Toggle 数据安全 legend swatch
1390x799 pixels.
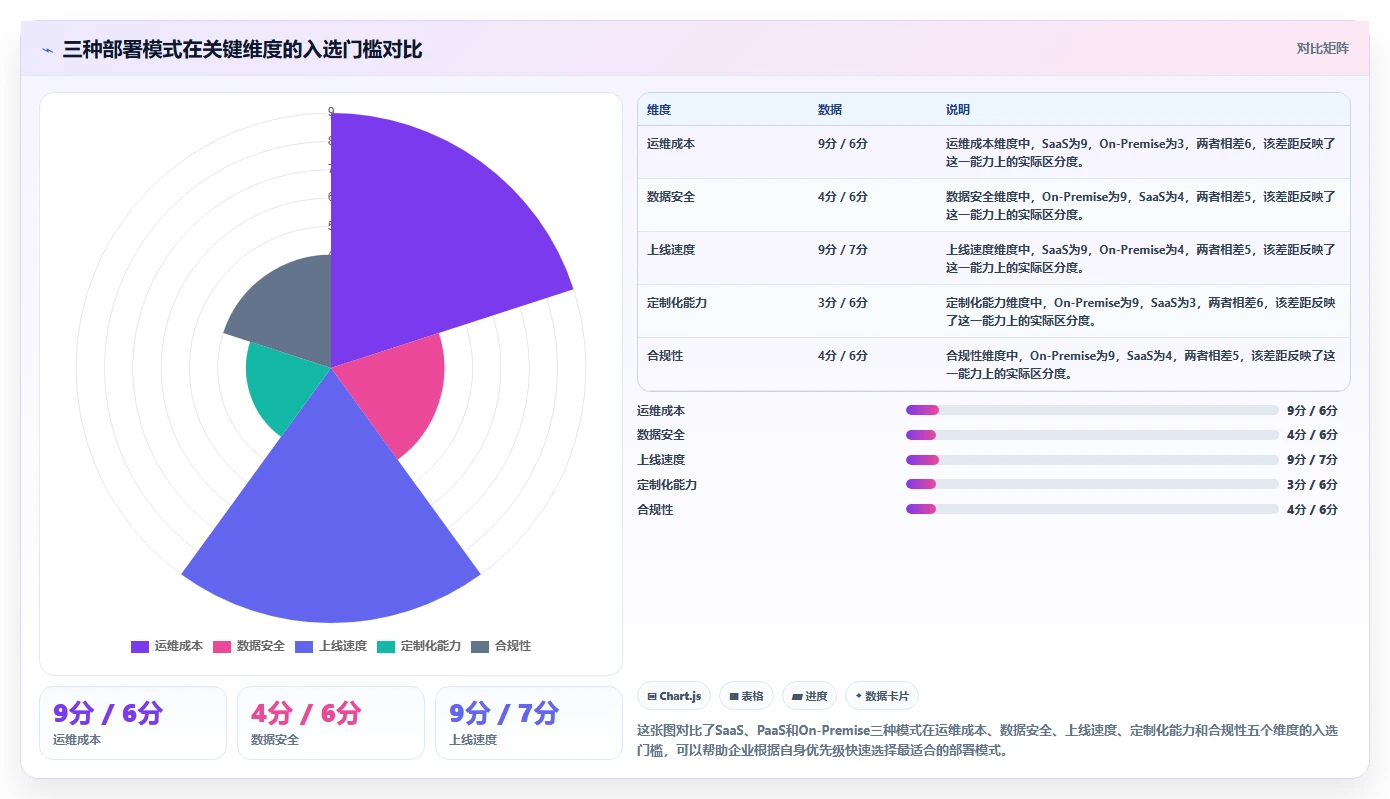(222, 646)
